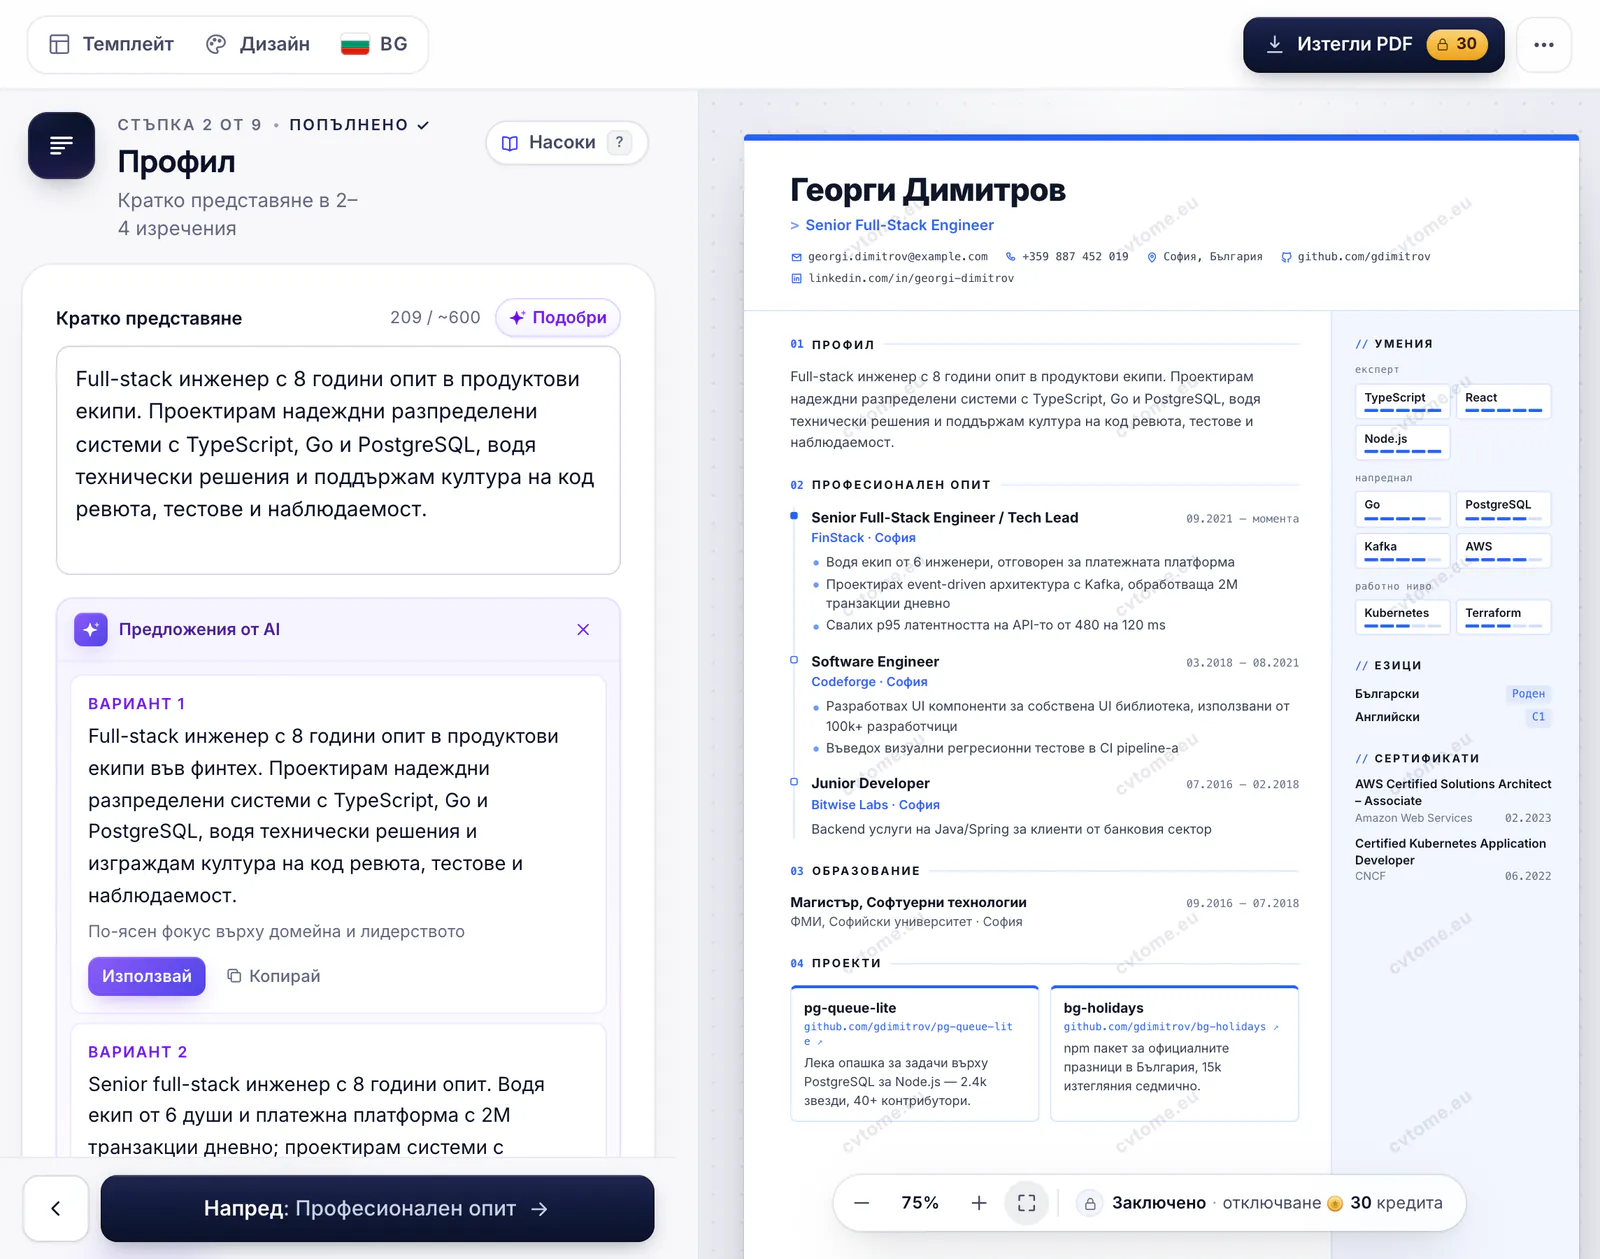The image size is (1600, 1259).
Task: Click the AWS Certified Solutions Architect certificate
Action: (x=1453, y=800)
